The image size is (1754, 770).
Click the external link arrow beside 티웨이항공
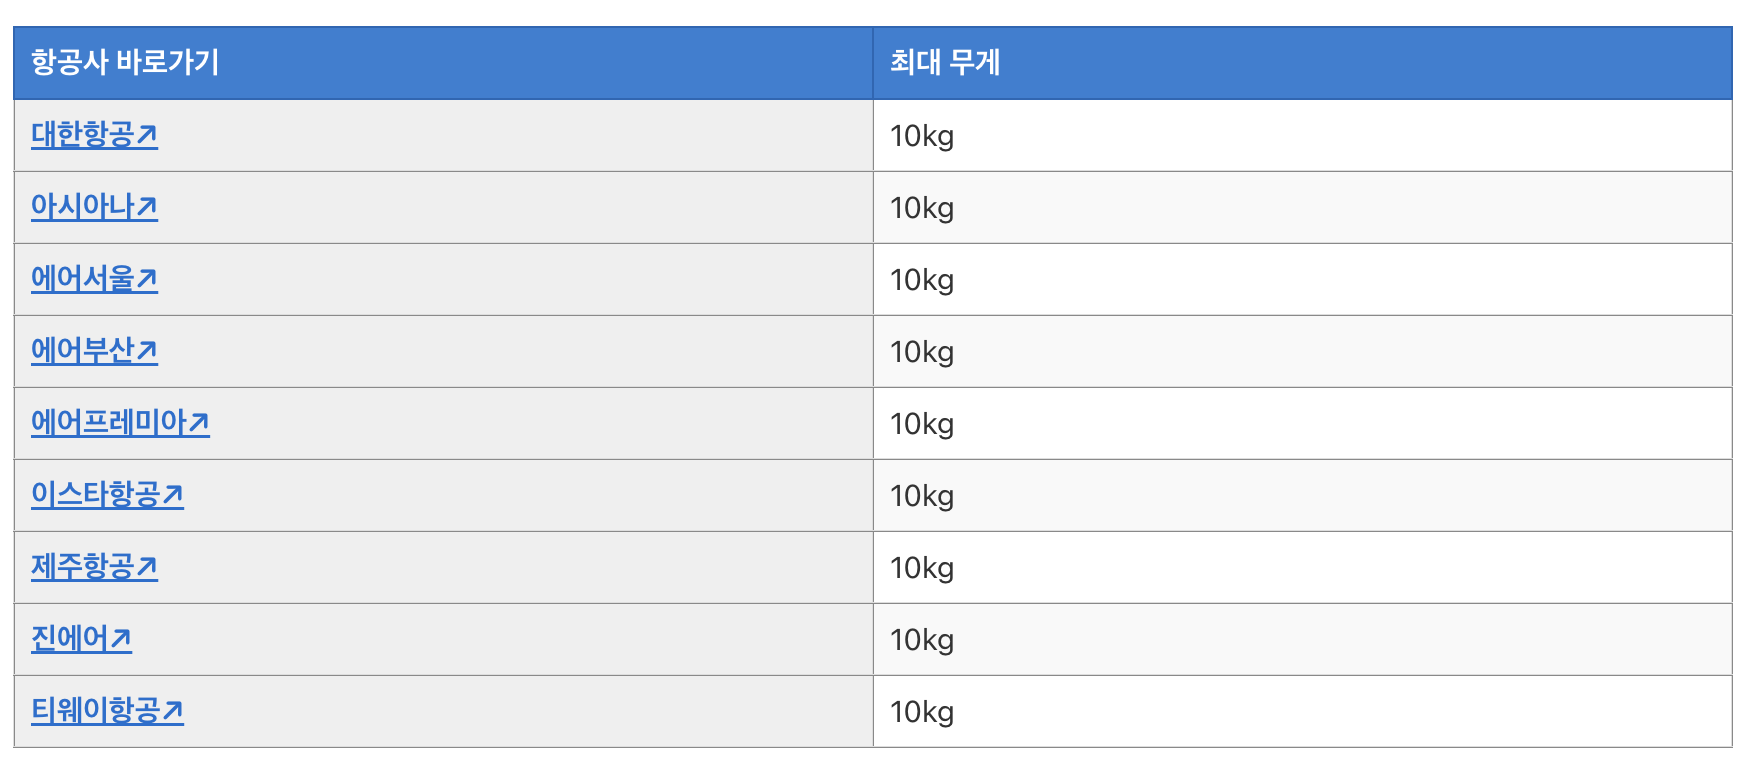coord(174,708)
